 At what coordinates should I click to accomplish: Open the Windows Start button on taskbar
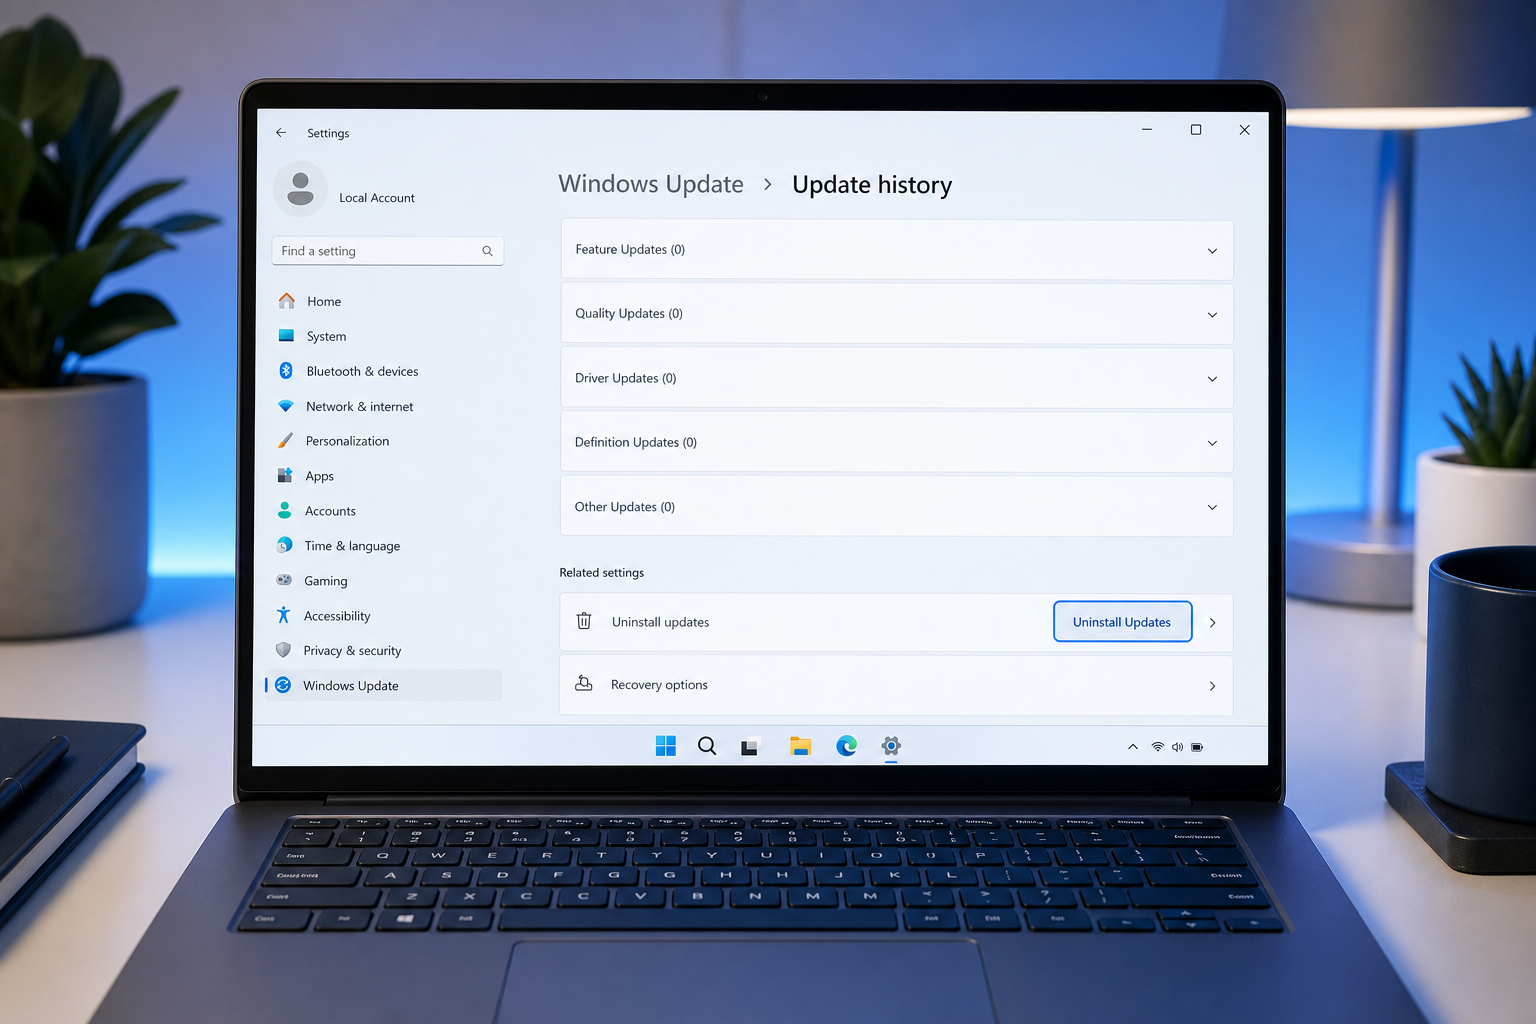(666, 746)
